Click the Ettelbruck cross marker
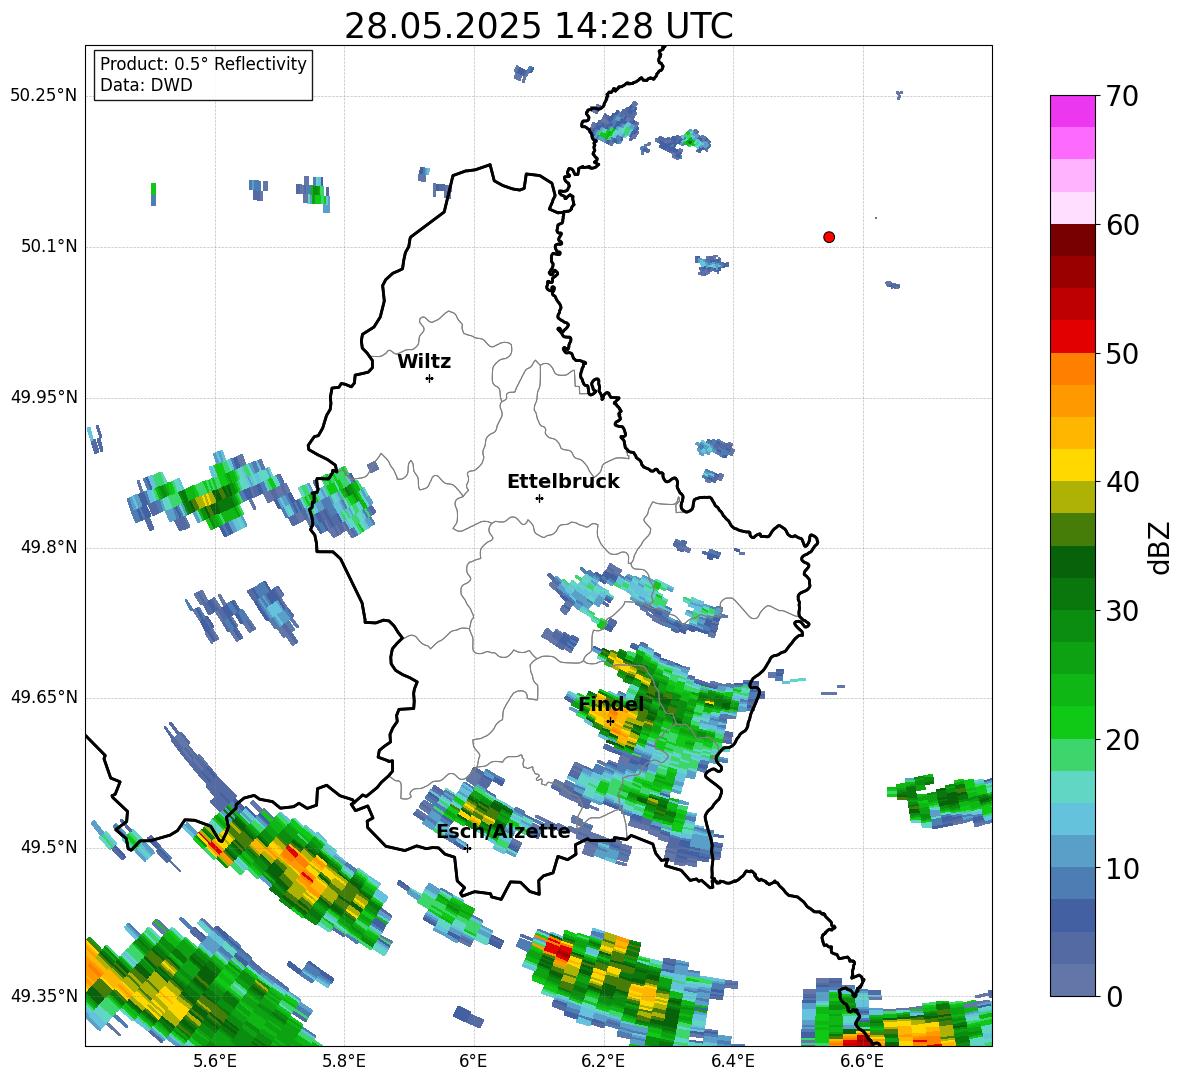Screen dimensions: 1184x1081 tap(539, 498)
